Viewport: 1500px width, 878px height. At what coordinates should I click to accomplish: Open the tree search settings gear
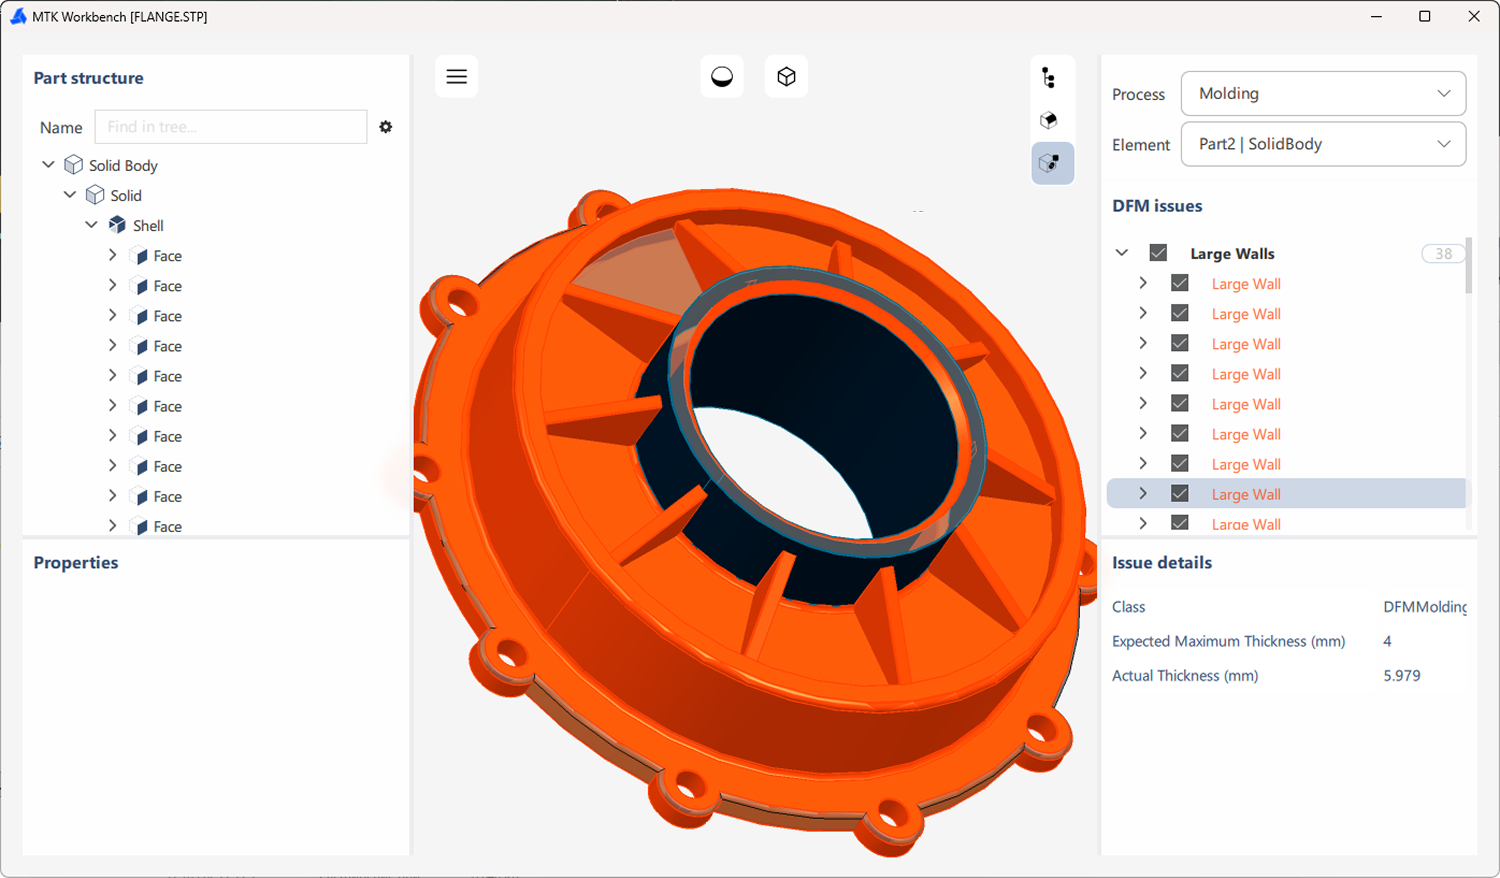point(386,127)
